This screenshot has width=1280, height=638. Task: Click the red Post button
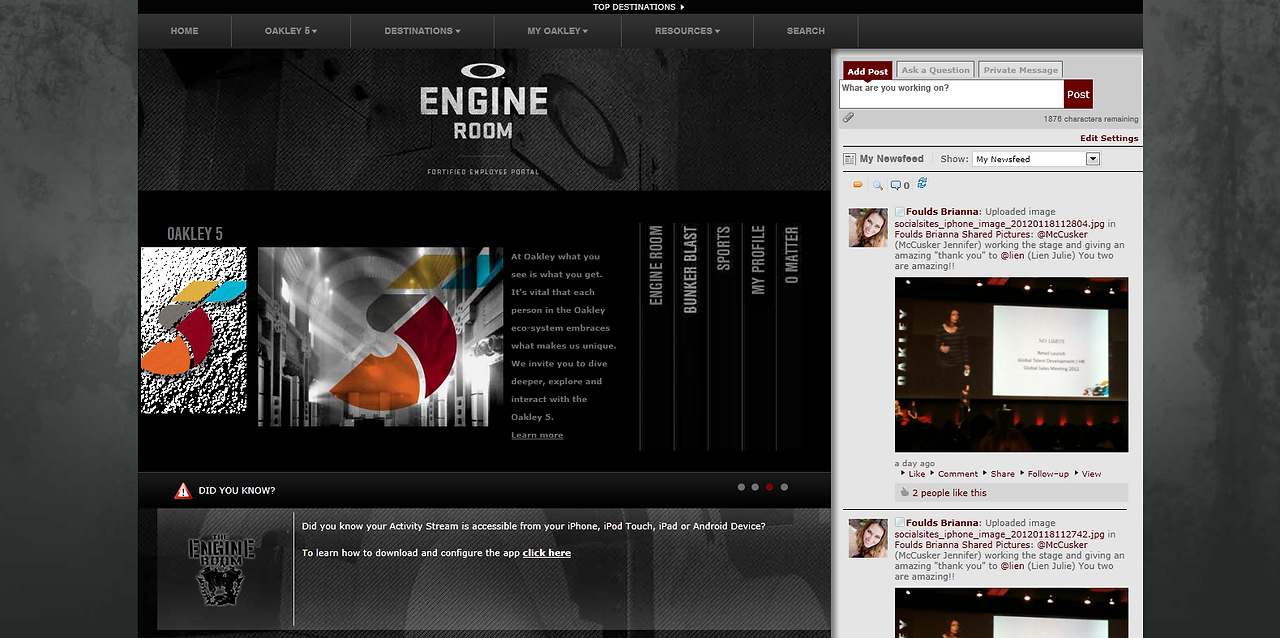coord(1078,94)
